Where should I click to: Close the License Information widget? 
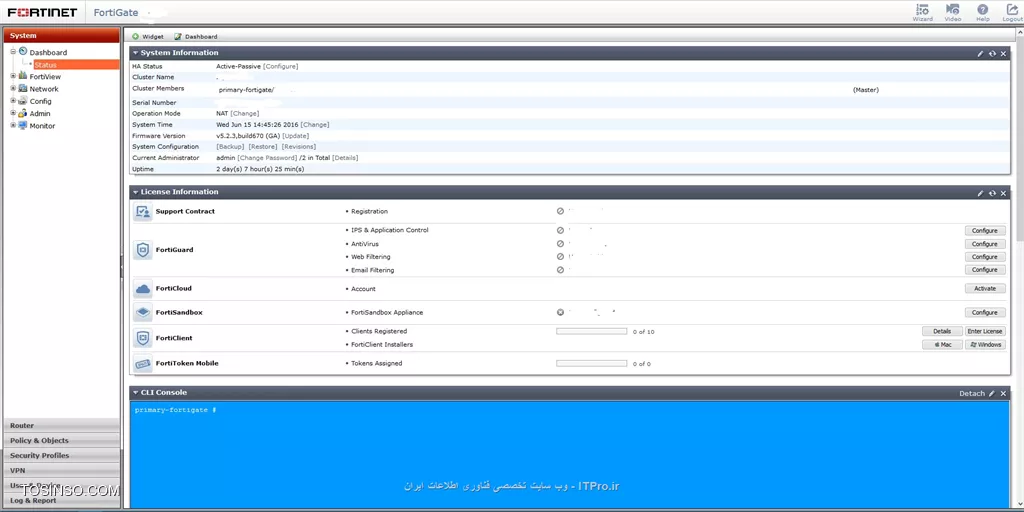point(1003,193)
